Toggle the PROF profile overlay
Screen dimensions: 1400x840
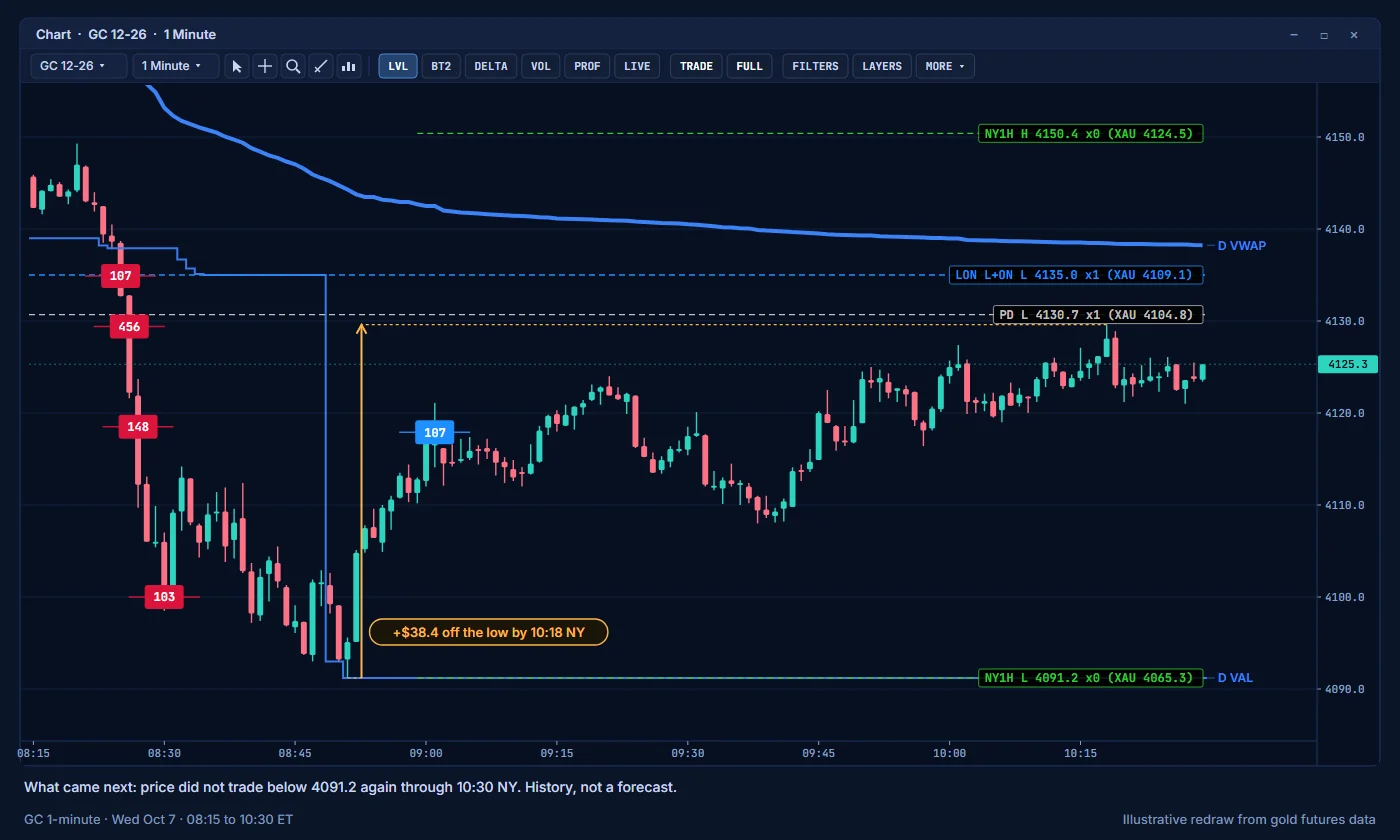[587, 66]
